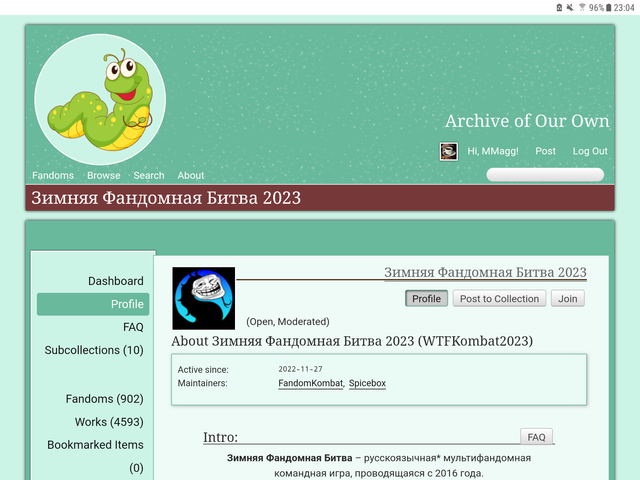Open Spicebox maintainer profile

click(x=367, y=383)
